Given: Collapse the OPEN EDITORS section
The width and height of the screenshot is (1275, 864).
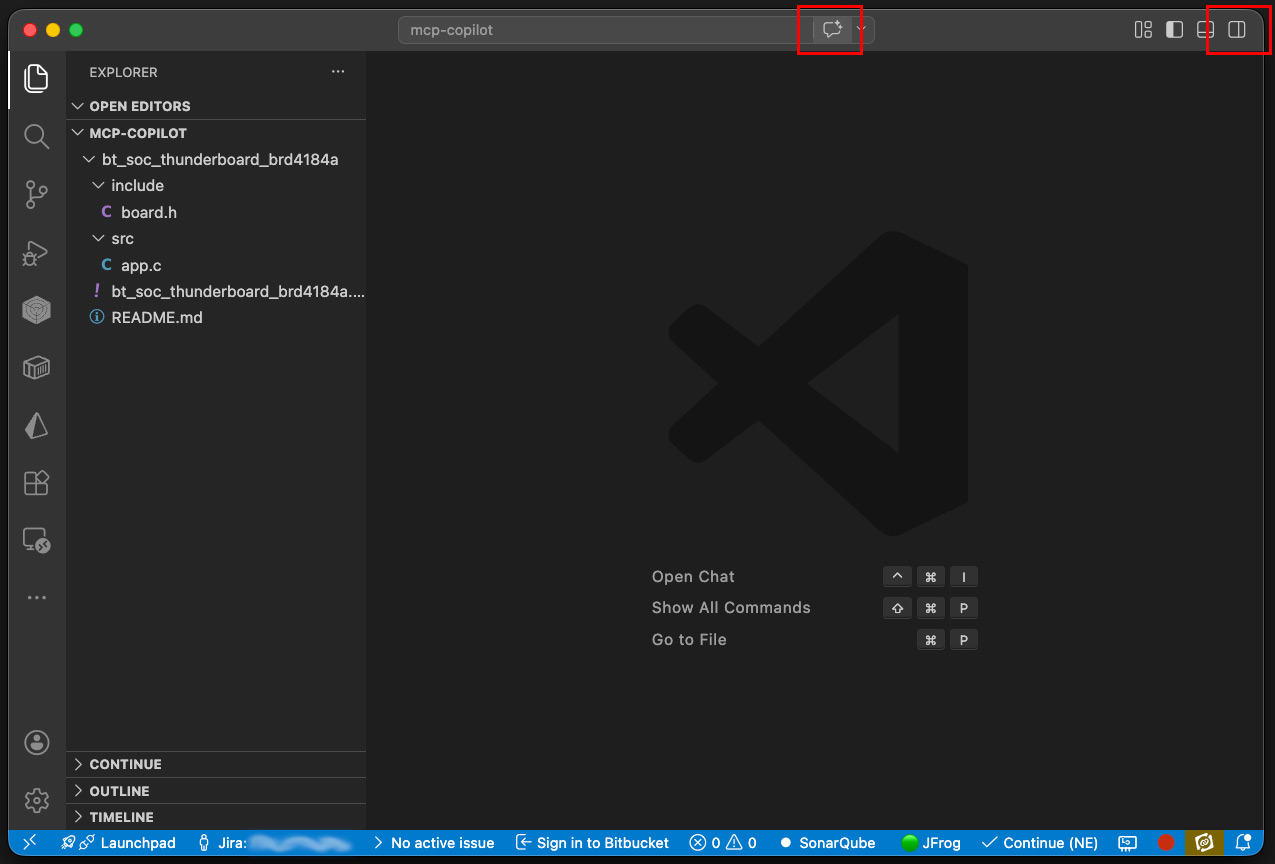Looking at the screenshot, I should click(216, 106).
